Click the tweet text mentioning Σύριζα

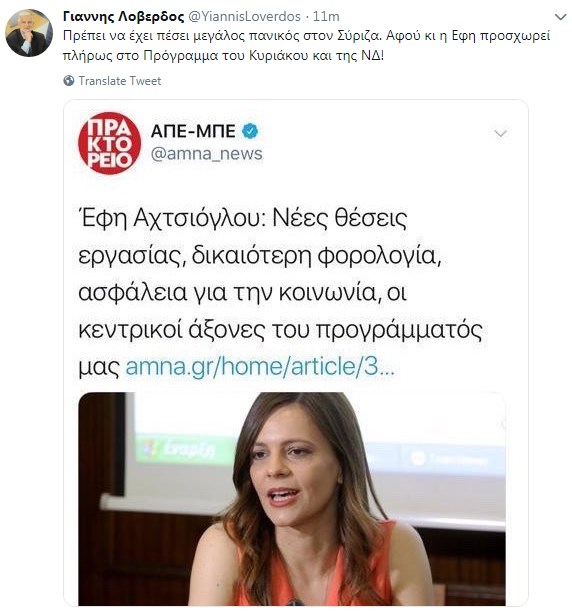click(x=307, y=45)
